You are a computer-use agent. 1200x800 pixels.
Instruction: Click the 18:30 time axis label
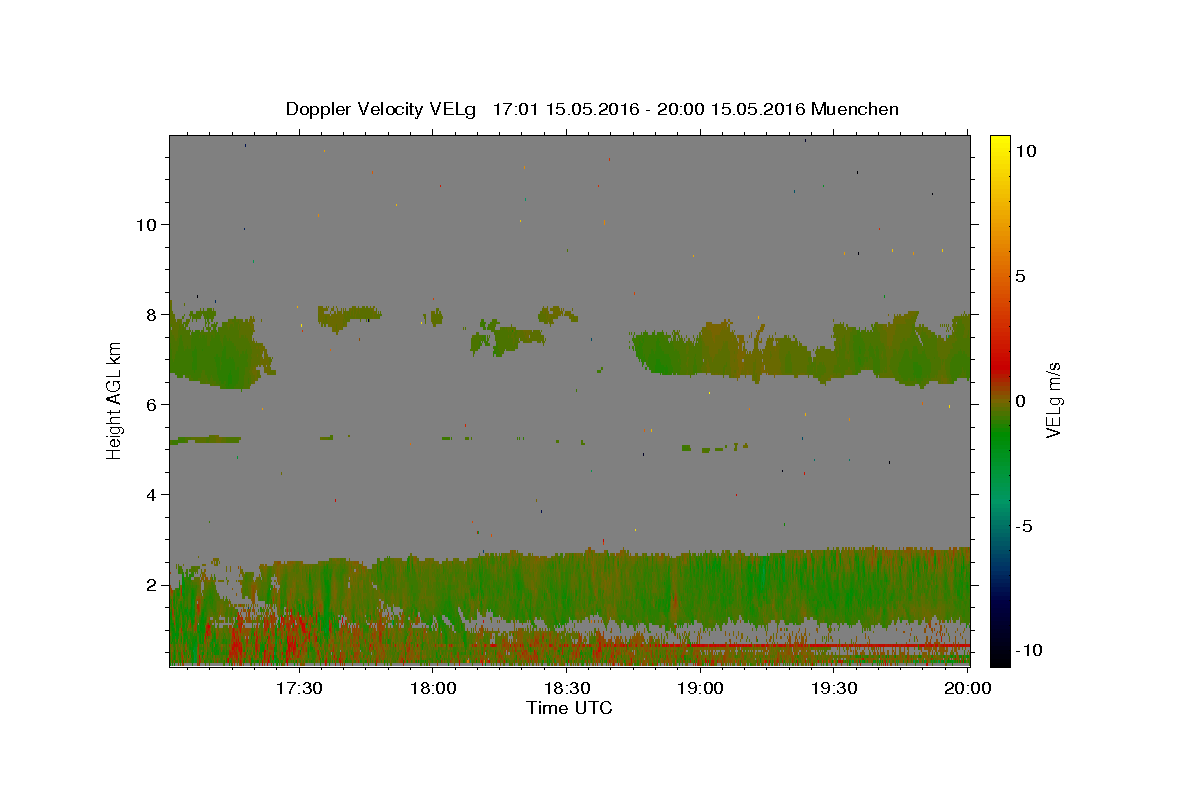click(x=566, y=688)
